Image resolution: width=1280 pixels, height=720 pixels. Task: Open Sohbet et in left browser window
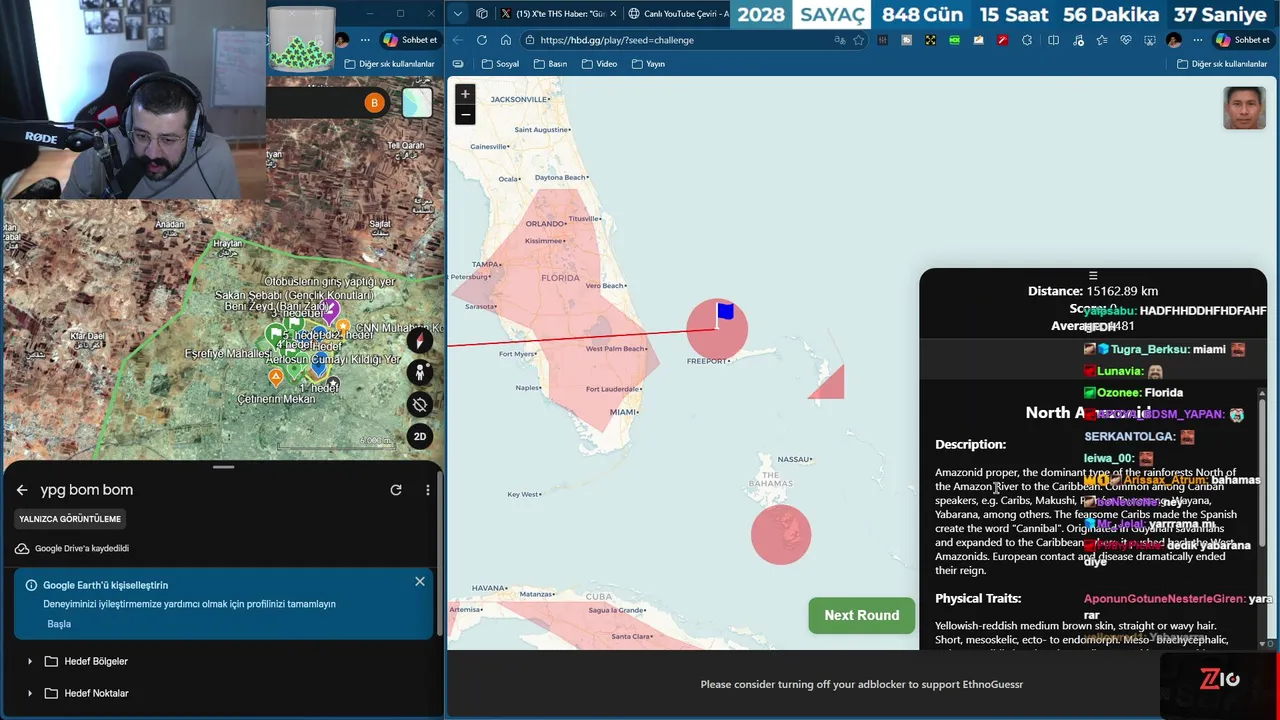pyautogui.click(x=410, y=40)
